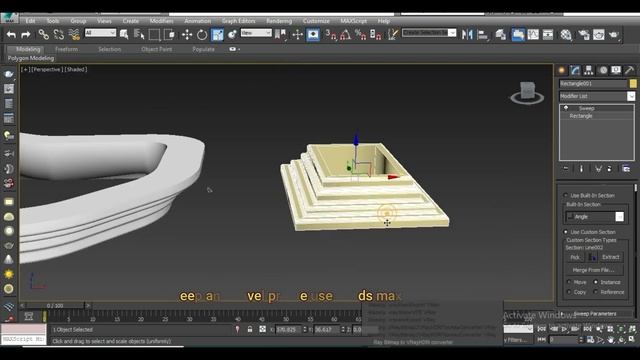Expand the Sweep Parameters rollout
The width and height of the screenshot is (640, 360).
click(x=595, y=314)
